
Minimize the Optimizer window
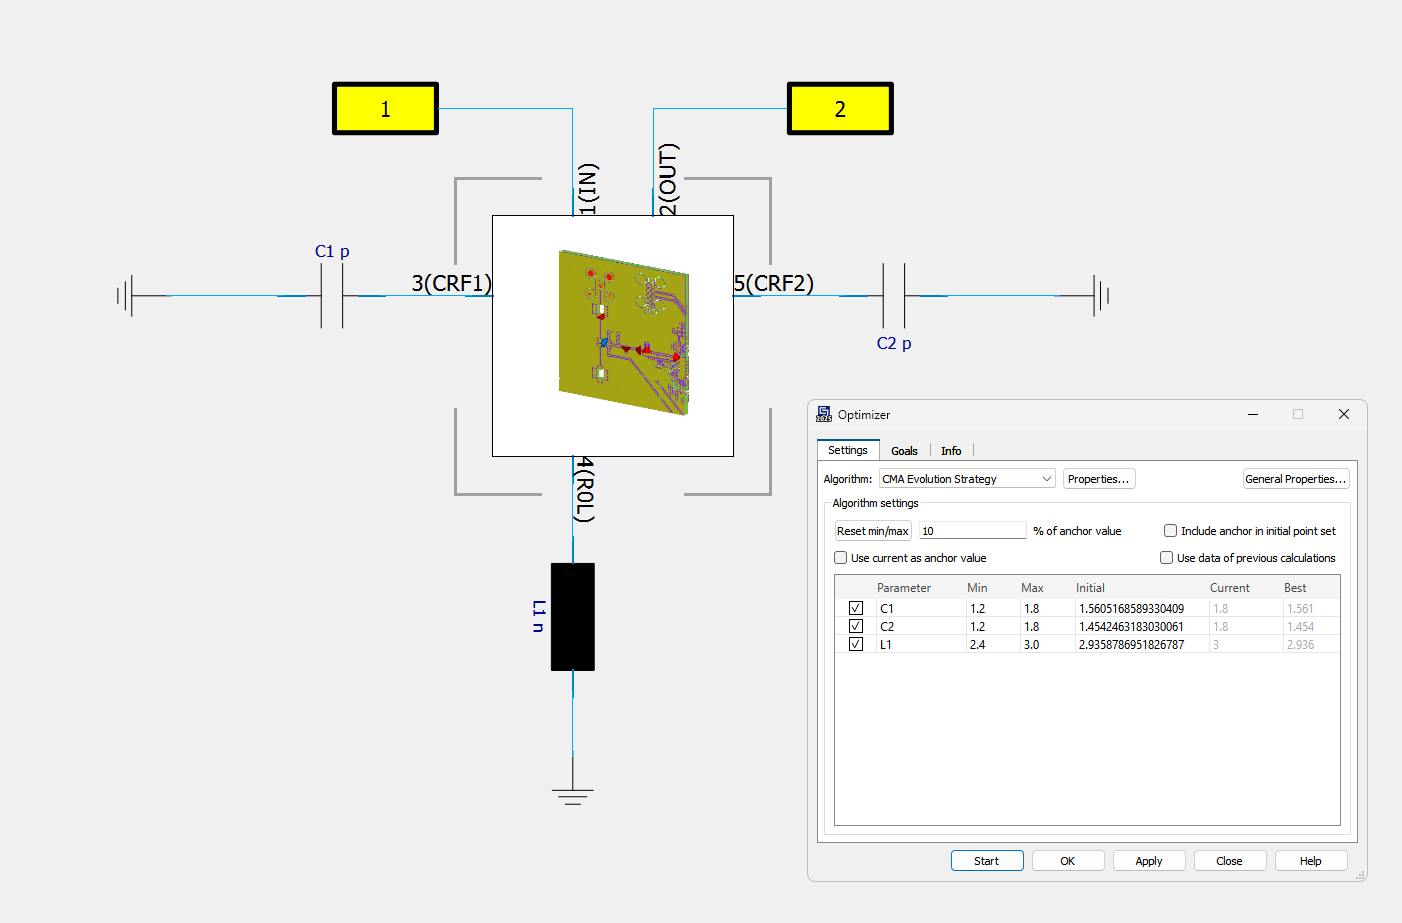1253,414
